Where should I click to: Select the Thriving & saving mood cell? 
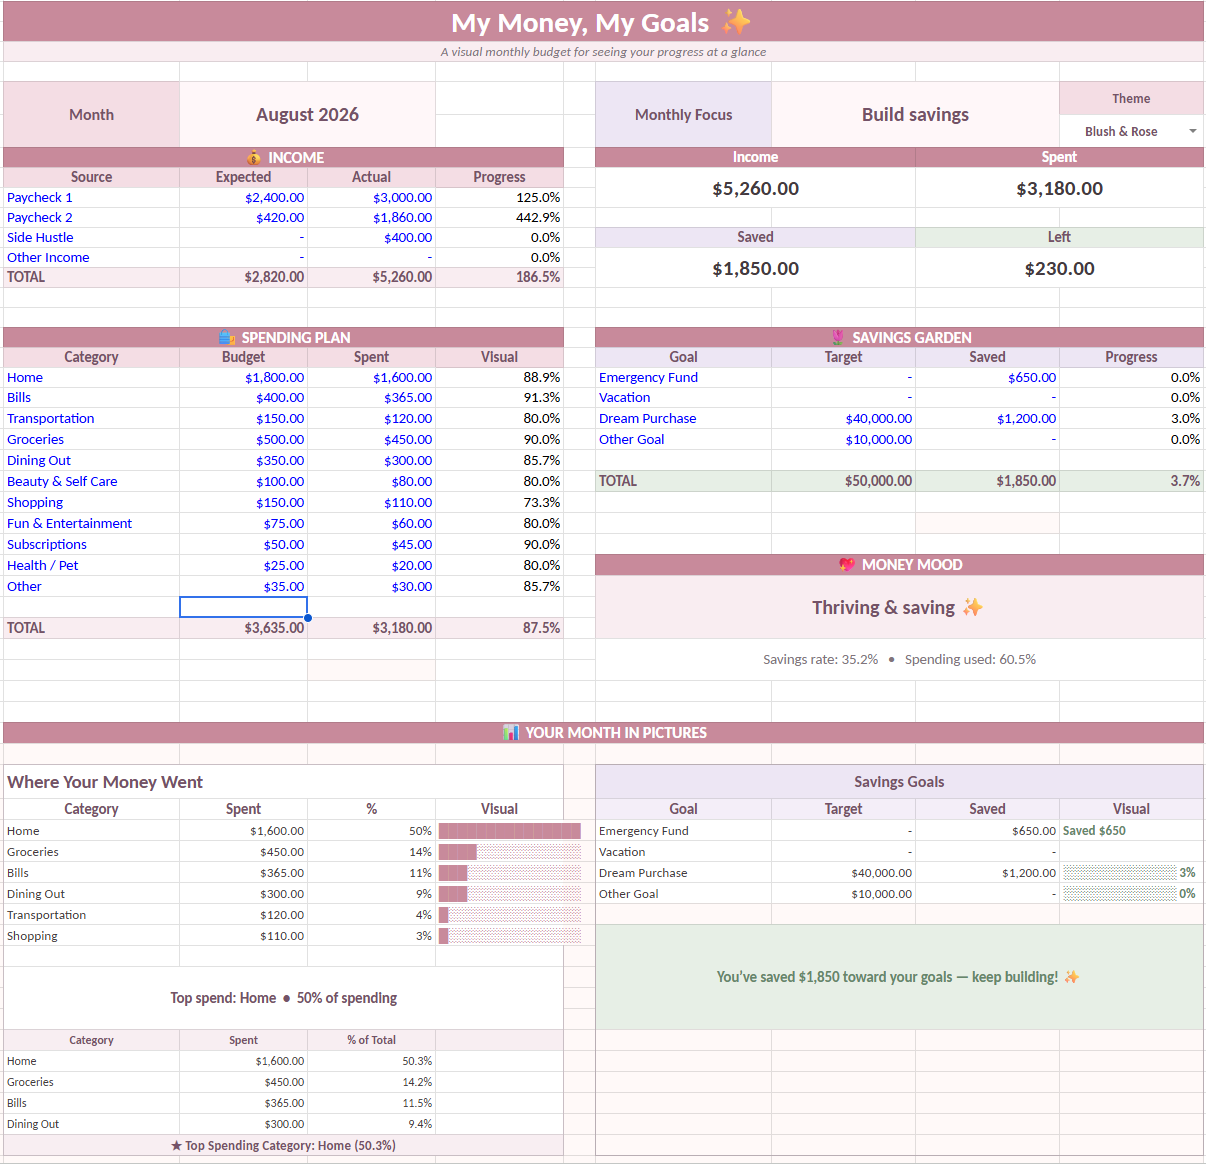899,607
